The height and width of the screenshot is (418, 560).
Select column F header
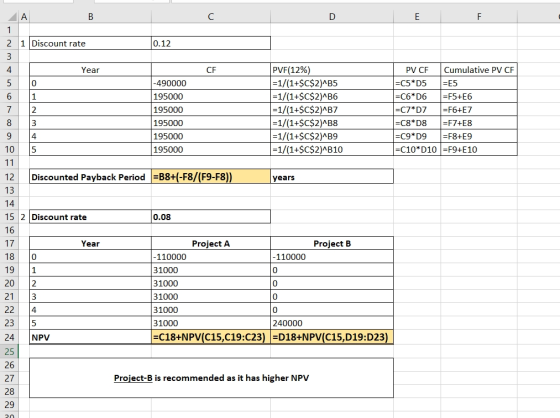click(x=479, y=17)
